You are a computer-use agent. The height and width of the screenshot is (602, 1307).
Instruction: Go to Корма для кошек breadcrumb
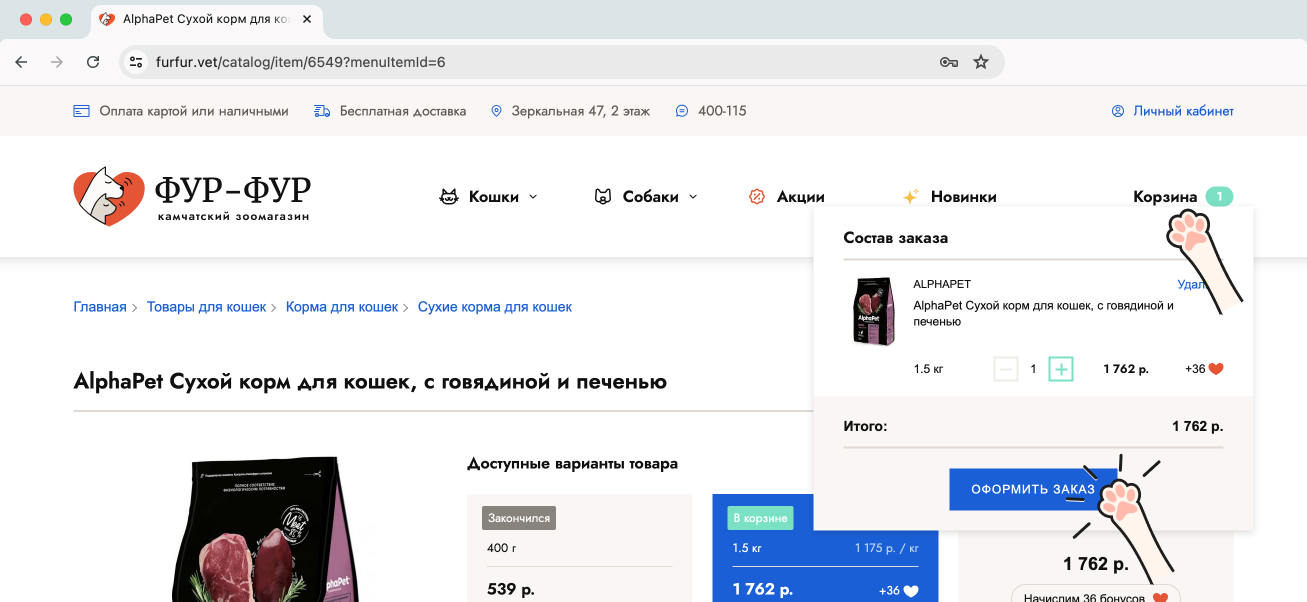[342, 307]
